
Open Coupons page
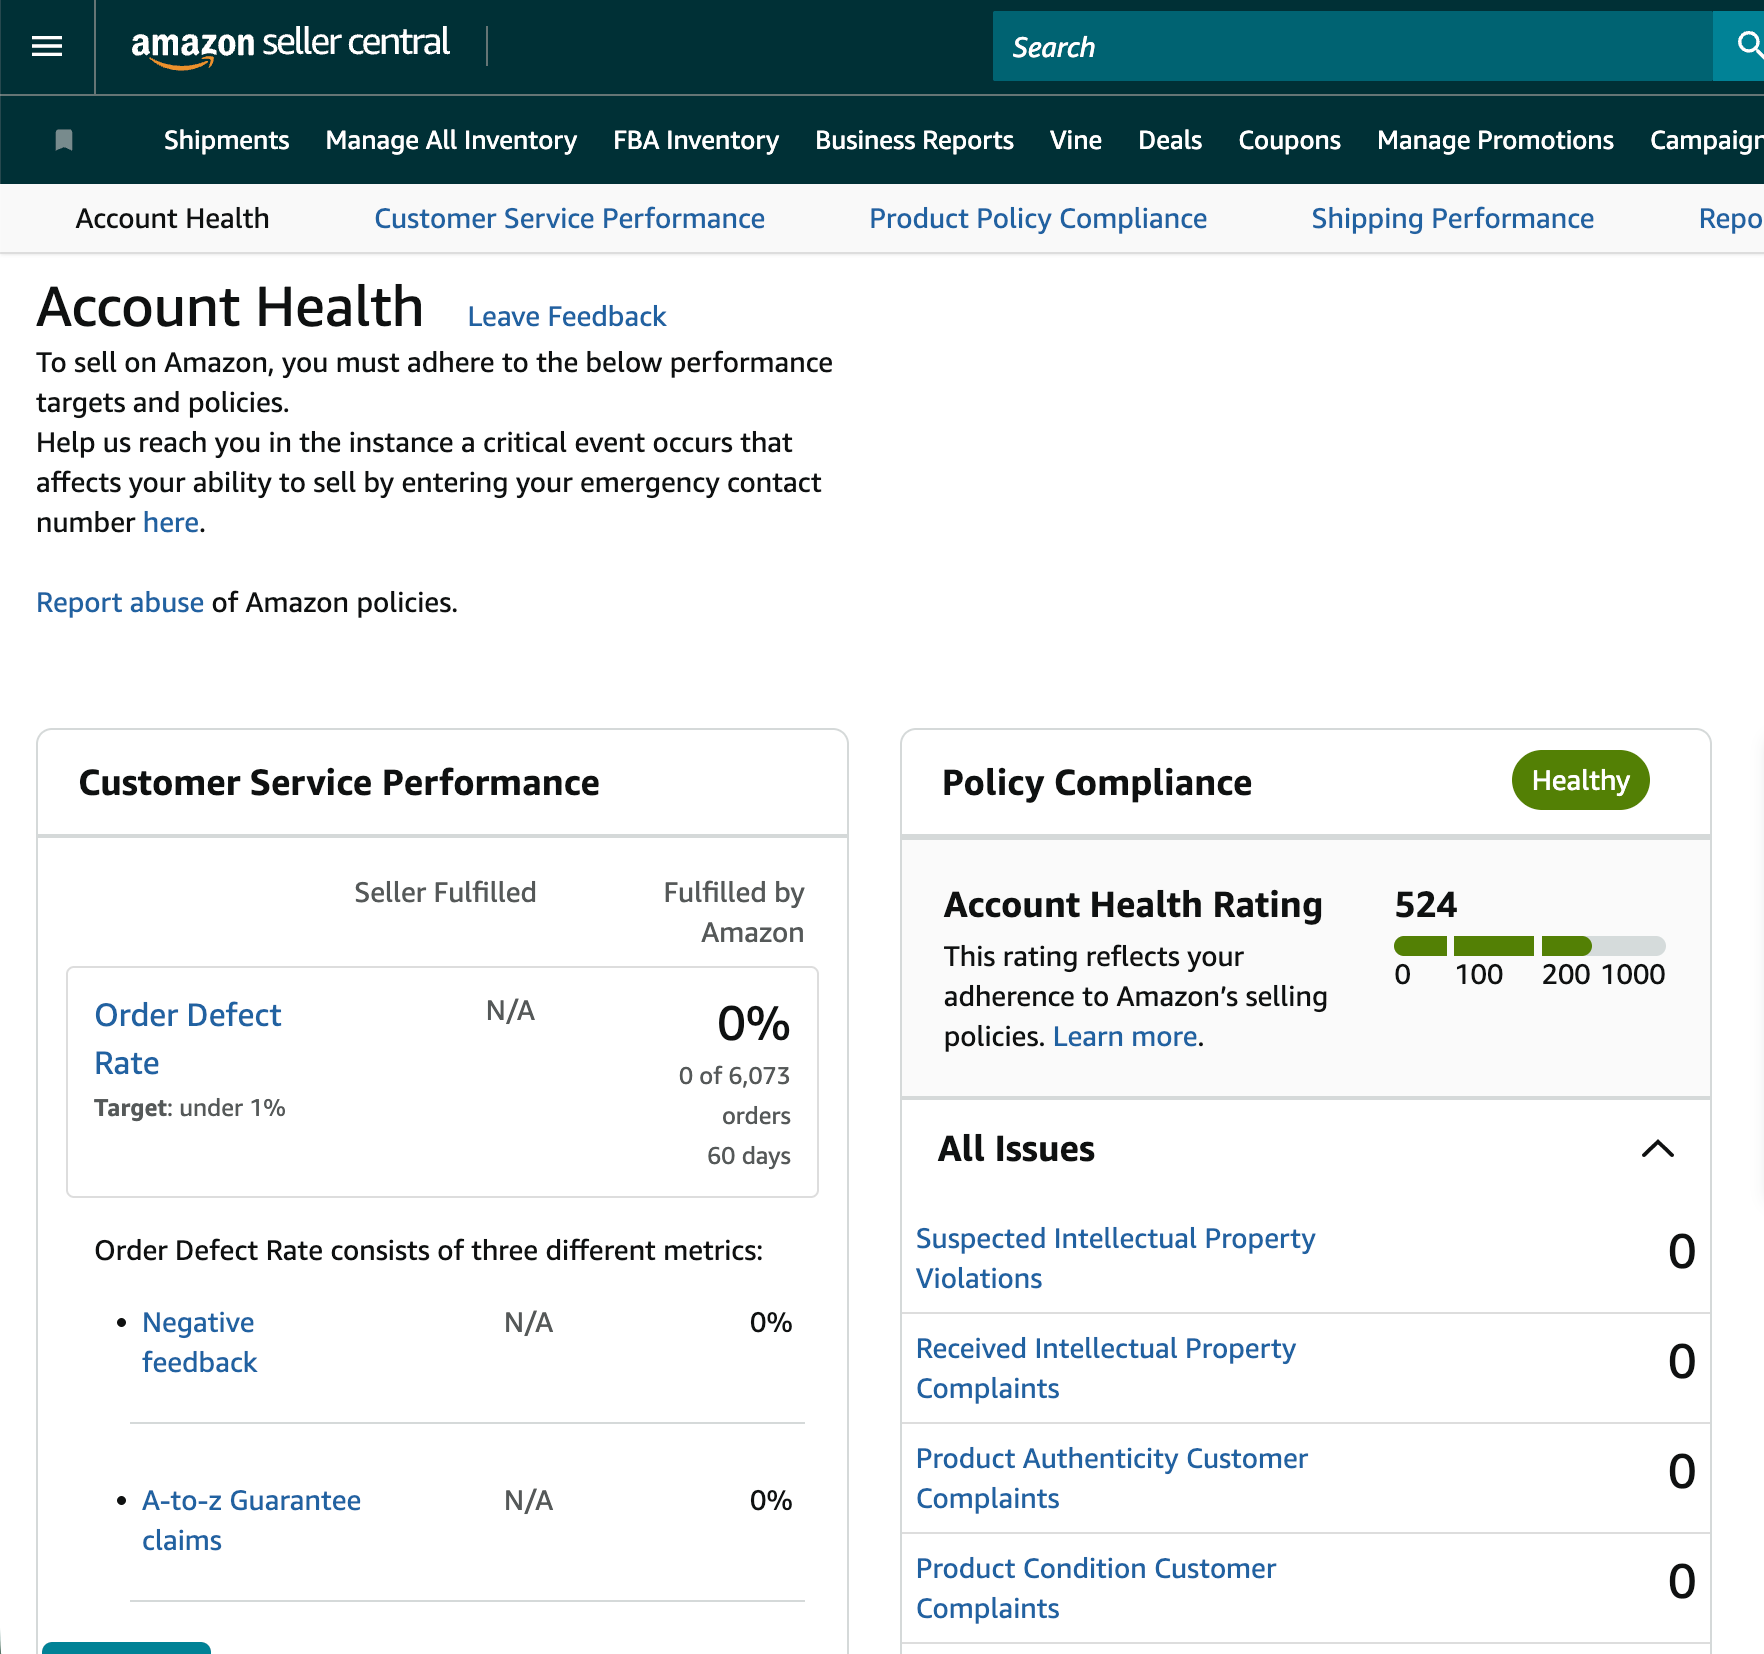click(x=1289, y=140)
